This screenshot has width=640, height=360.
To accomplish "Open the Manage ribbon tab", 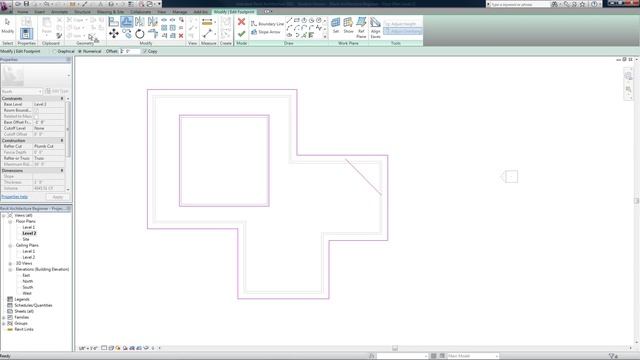I will tap(180, 12).
